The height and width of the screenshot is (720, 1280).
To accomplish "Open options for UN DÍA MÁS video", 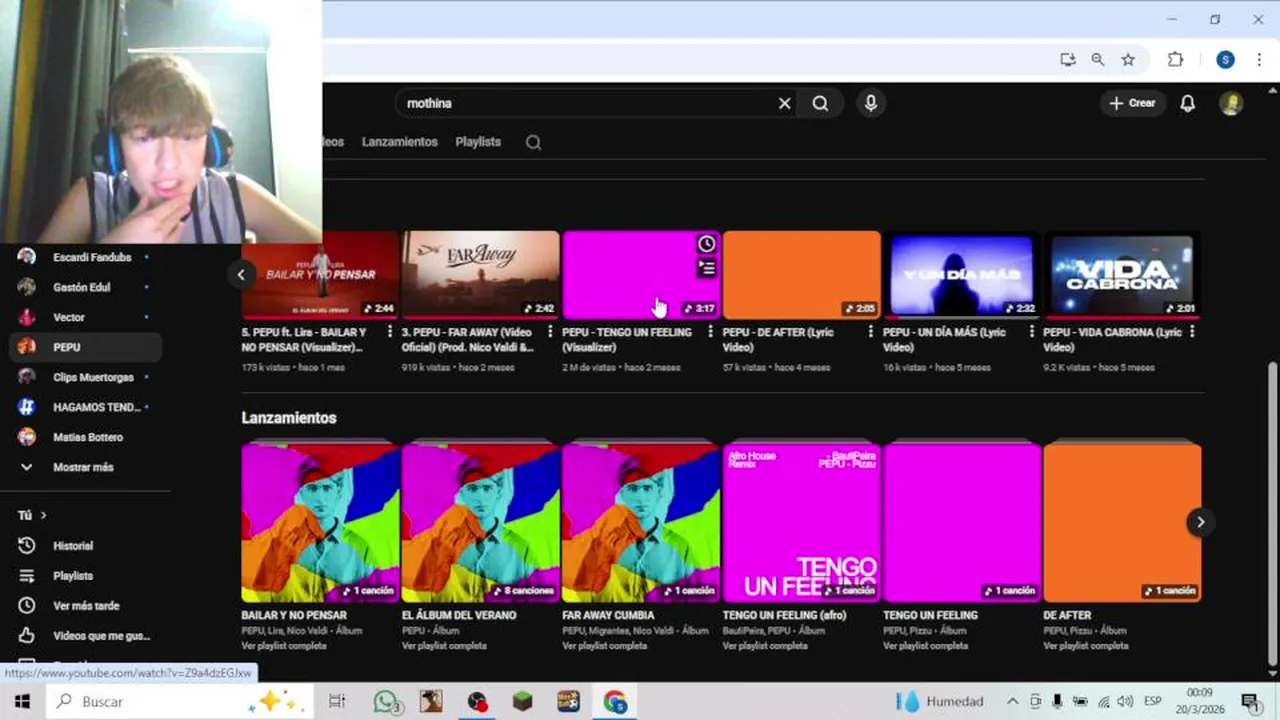I will pyautogui.click(x=1031, y=332).
